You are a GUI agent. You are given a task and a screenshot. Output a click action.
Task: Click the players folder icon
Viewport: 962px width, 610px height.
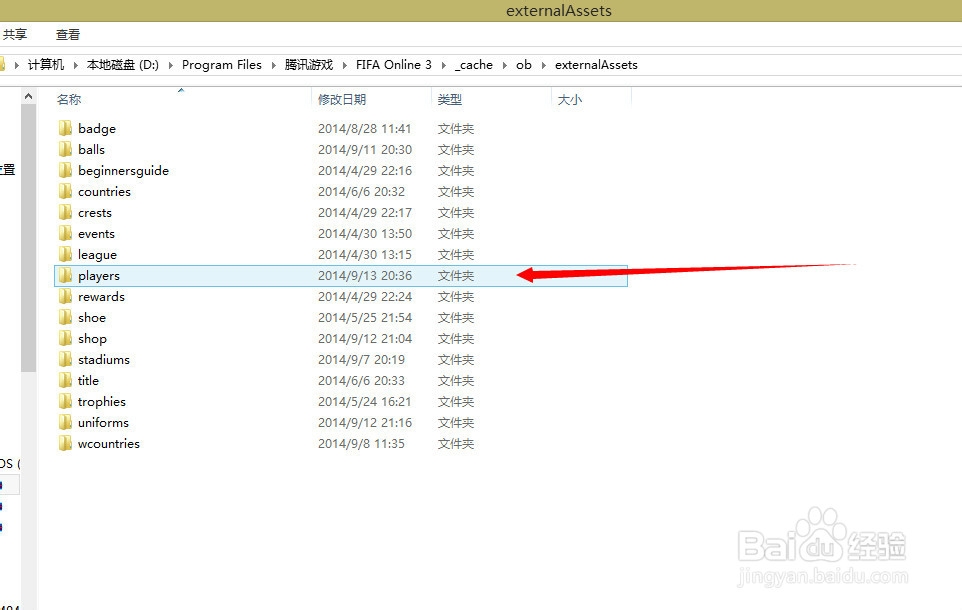(x=65, y=276)
